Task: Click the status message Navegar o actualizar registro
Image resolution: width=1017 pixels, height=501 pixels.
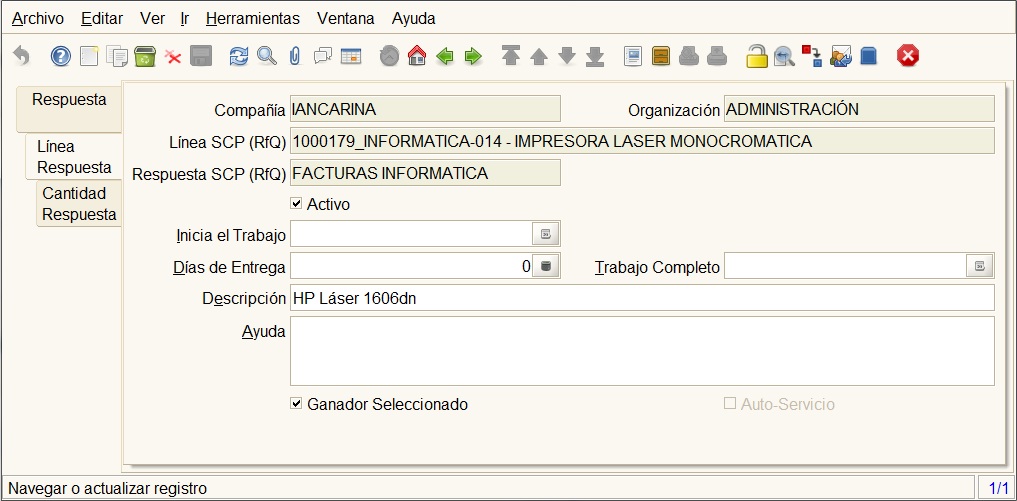Action: (107, 489)
